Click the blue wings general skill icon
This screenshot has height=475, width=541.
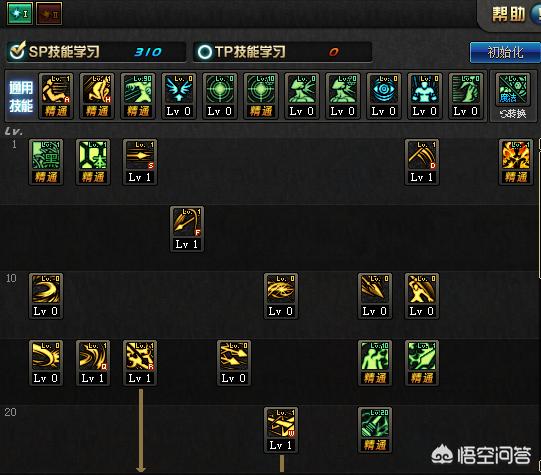[179, 96]
